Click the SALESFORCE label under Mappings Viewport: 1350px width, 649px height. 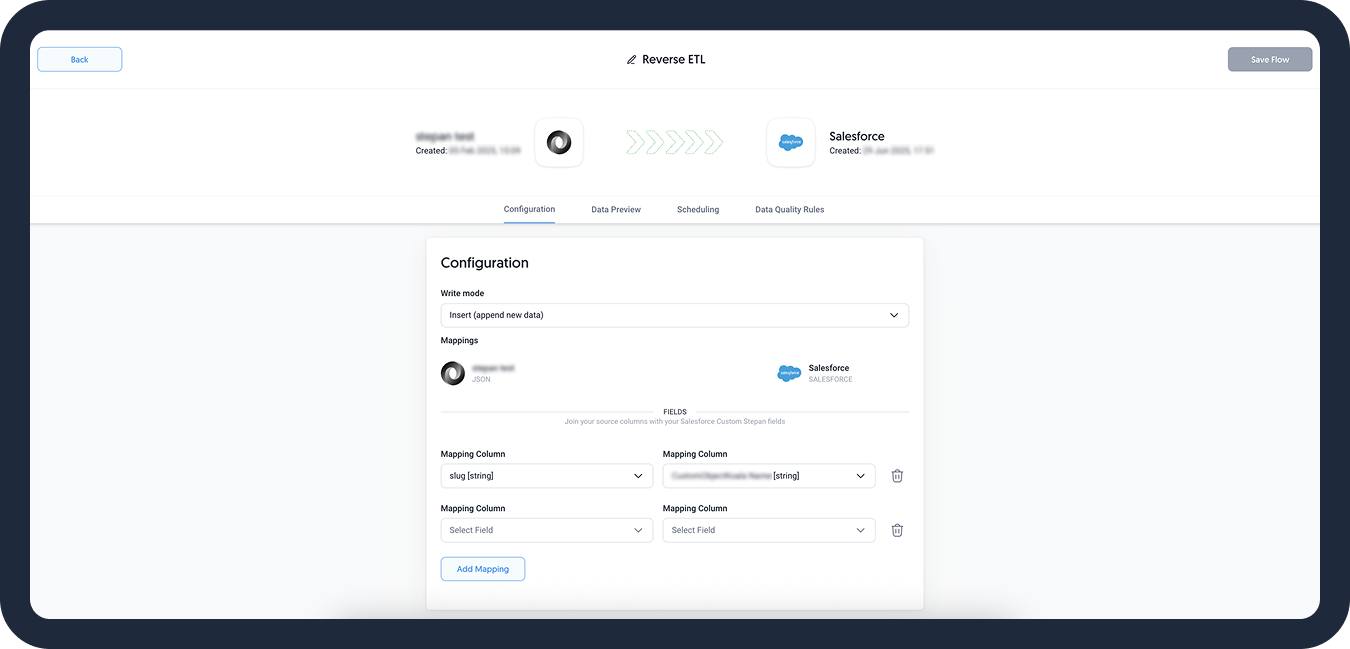[831, 380]
